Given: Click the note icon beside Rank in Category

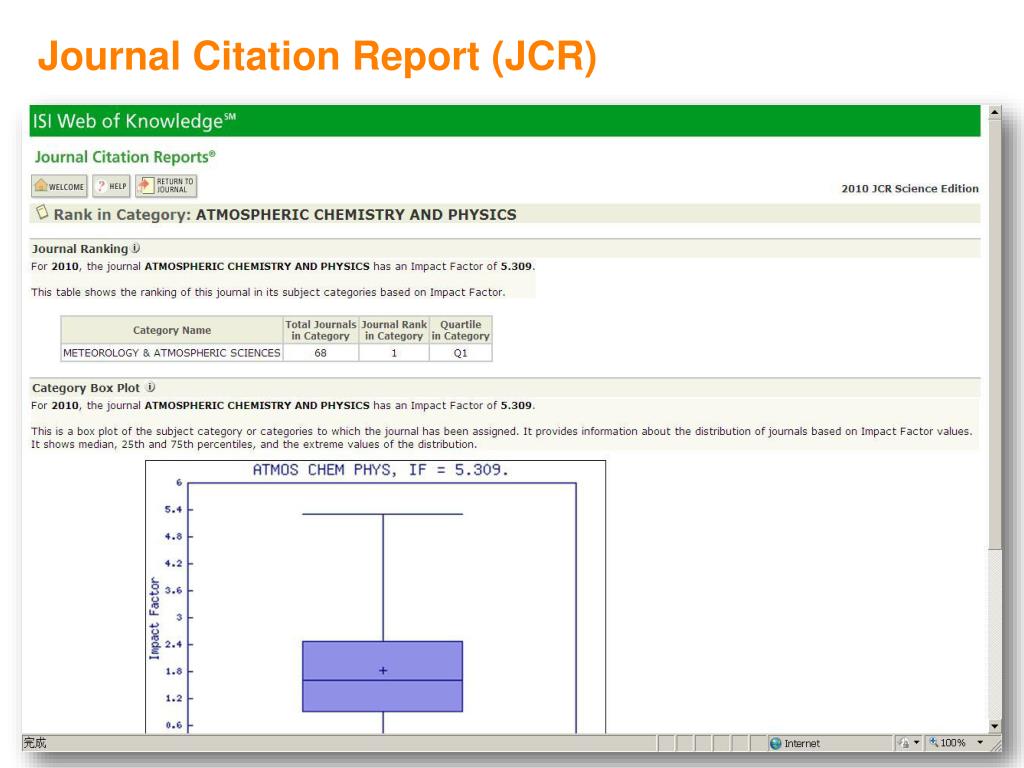Looking at the screenshot, I should tap(42, 213).
